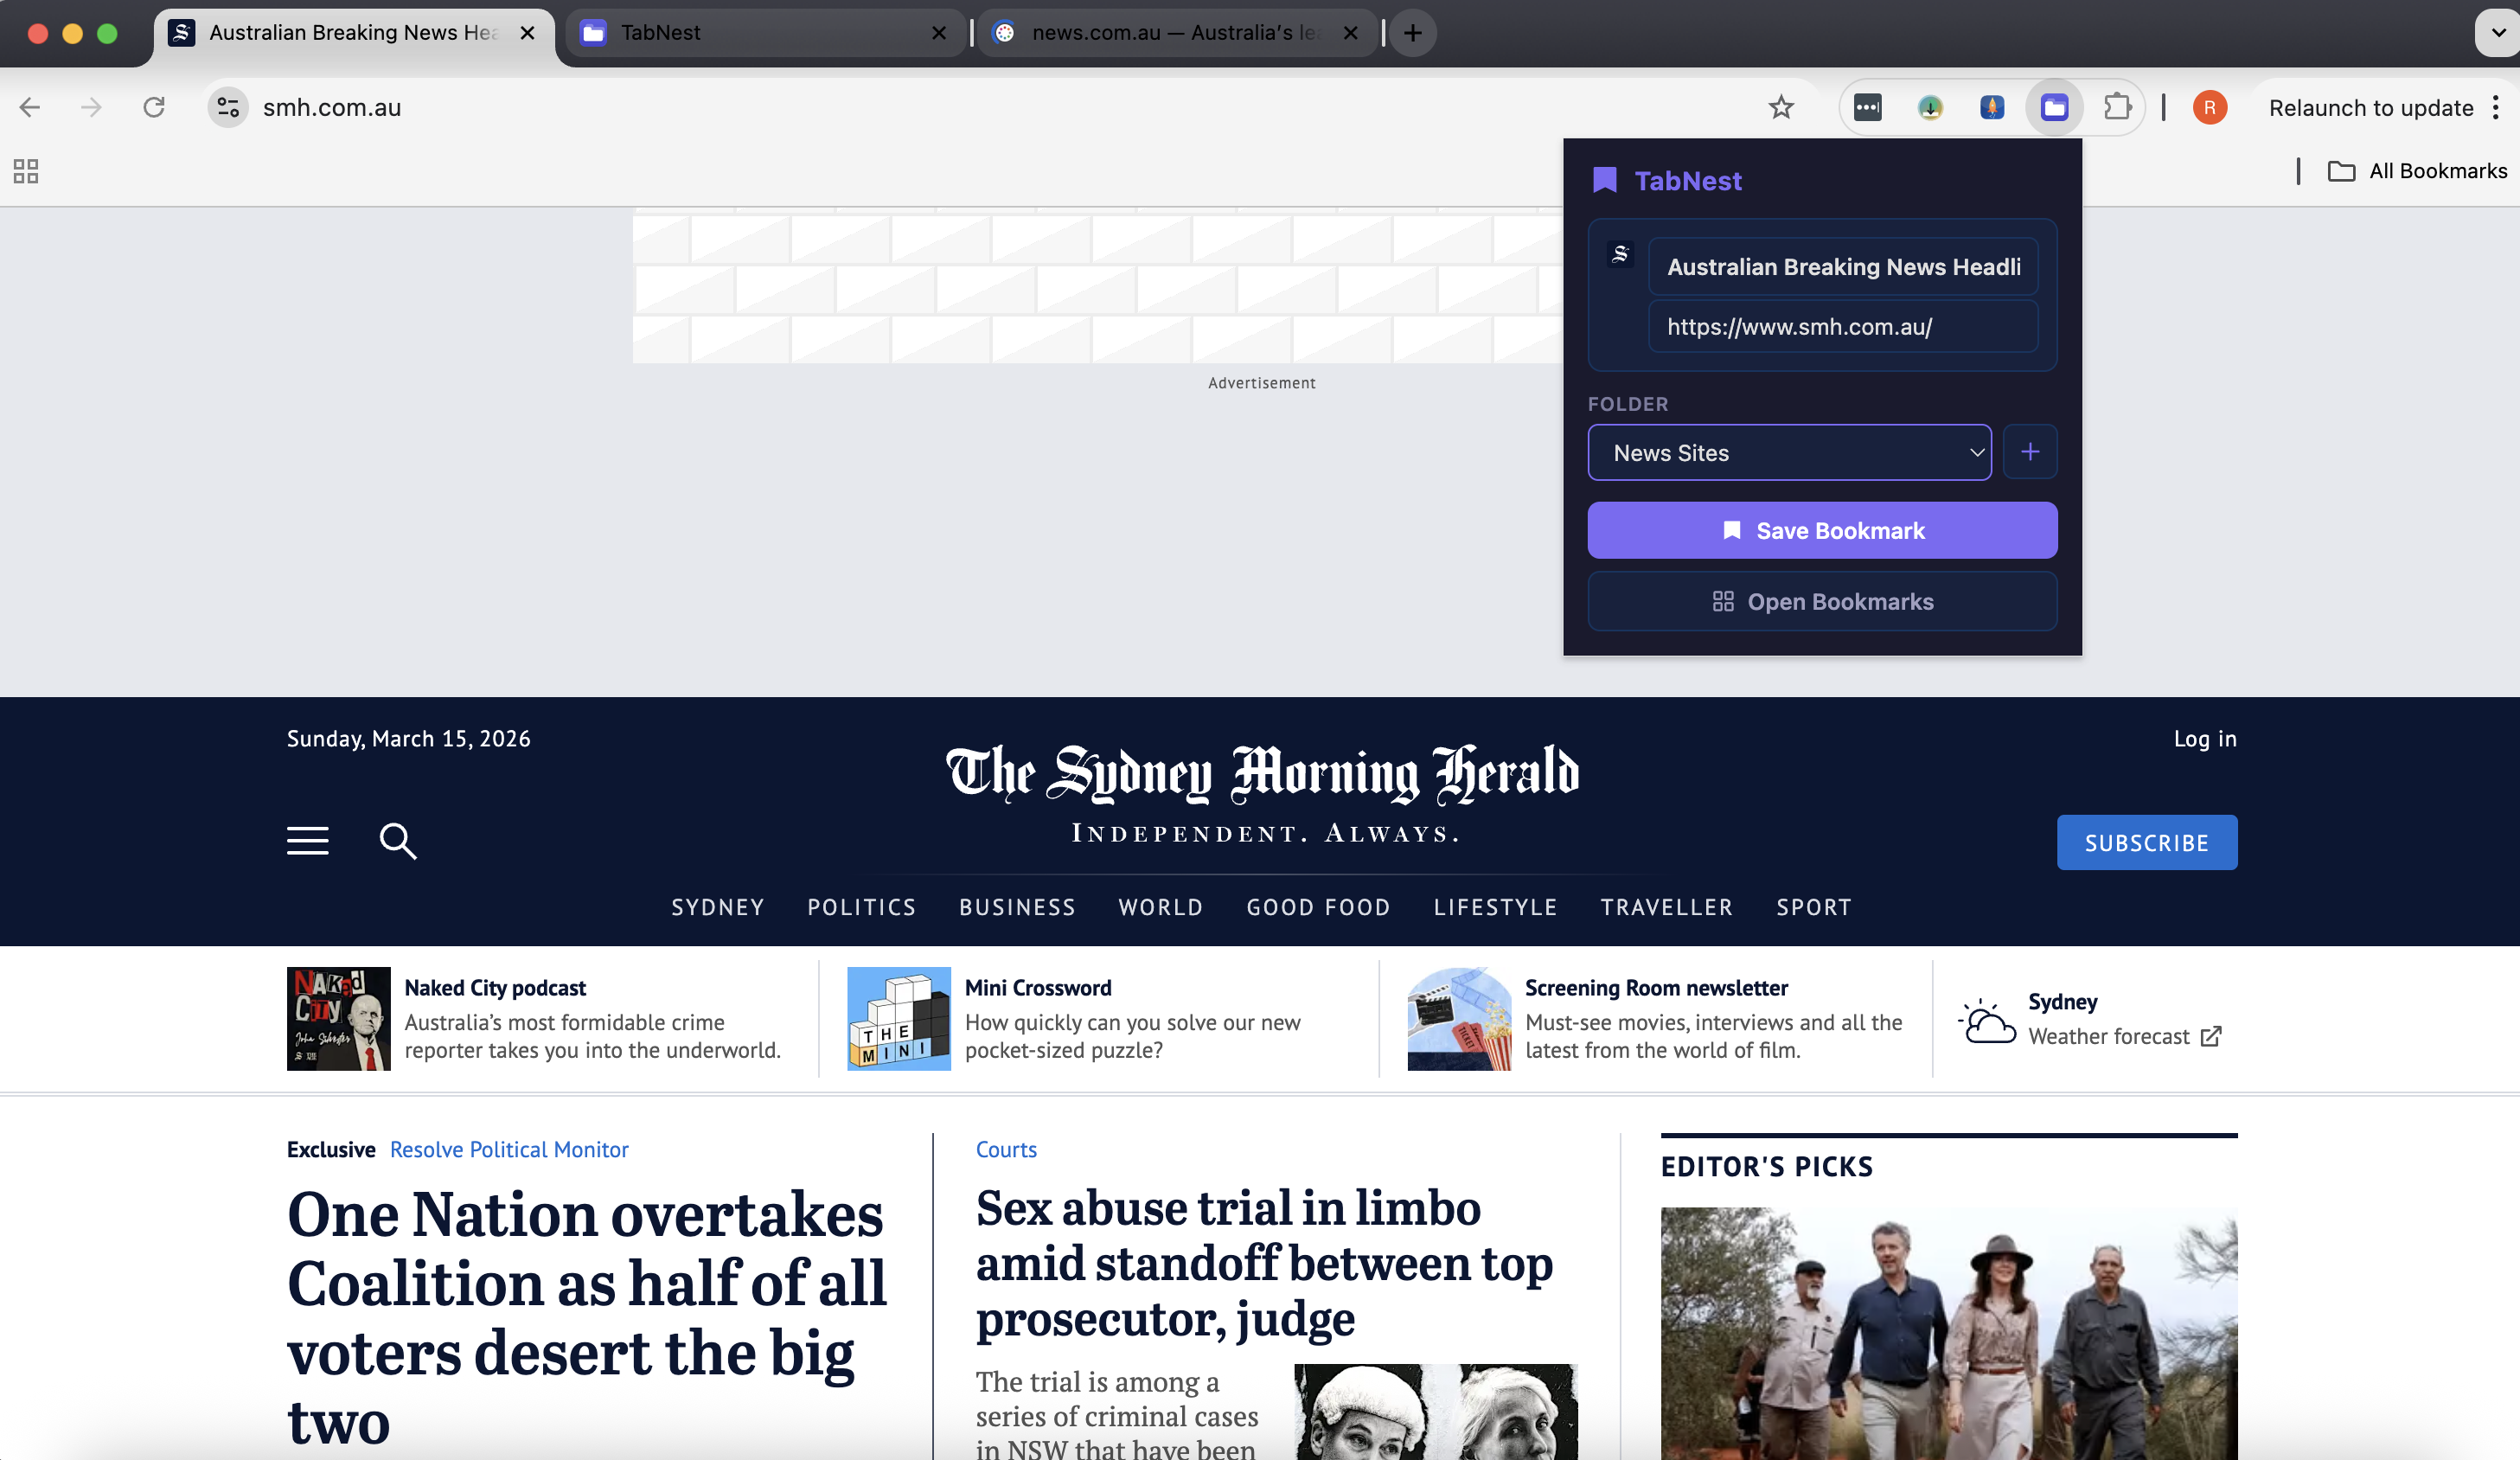
Task: Open the Extensions puzzle piece menu
Action: click(x=2116, y=107)
